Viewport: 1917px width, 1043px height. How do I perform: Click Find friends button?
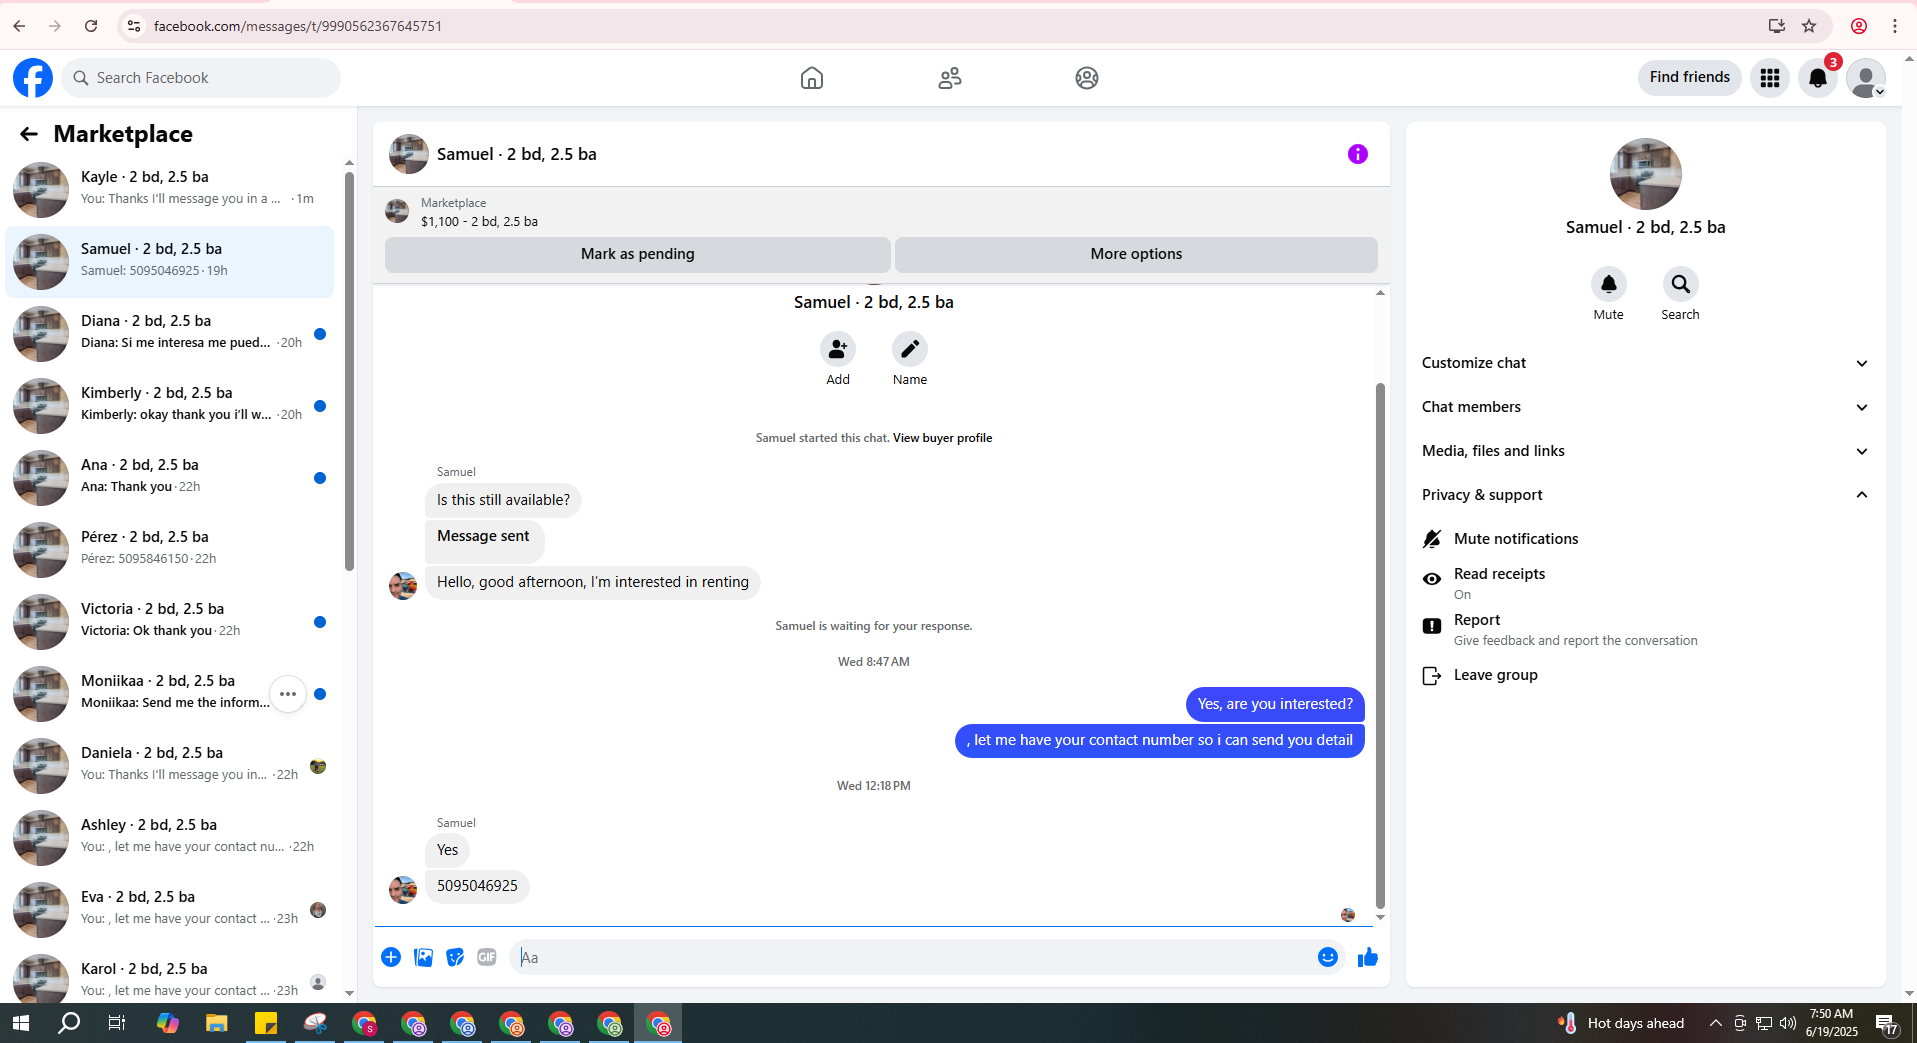coord(1689,77)
